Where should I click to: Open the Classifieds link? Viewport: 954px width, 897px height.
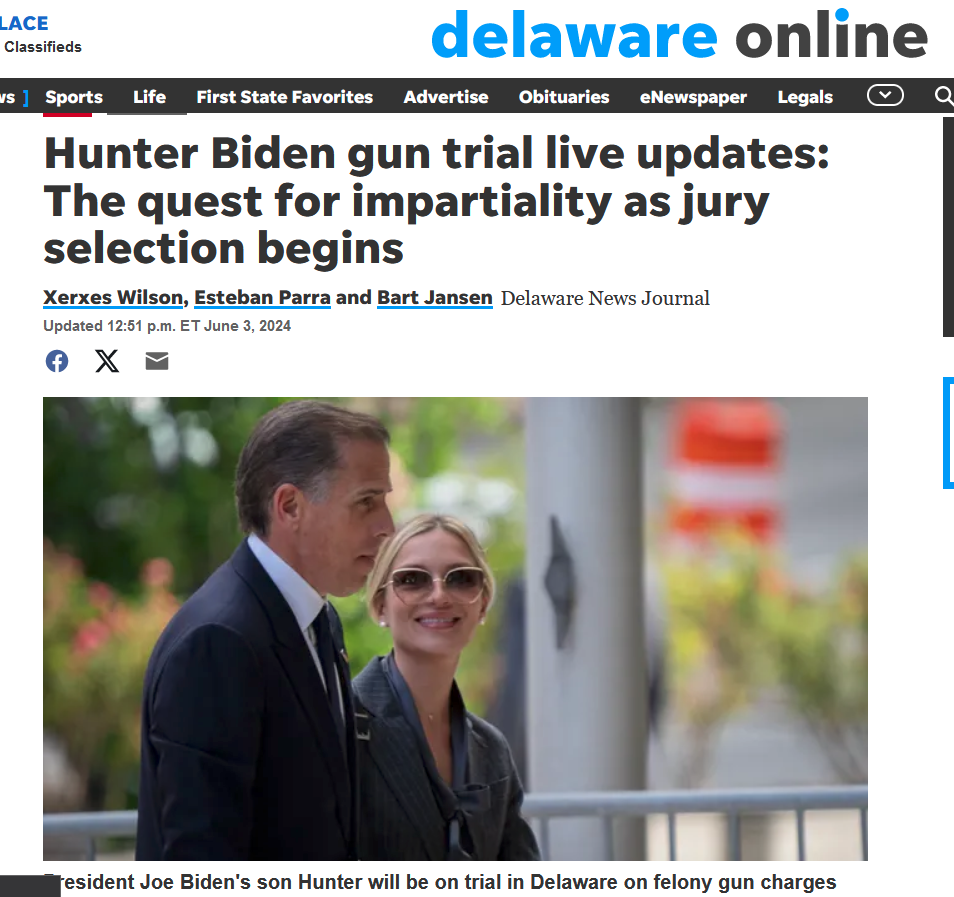(x=43, y=47)
